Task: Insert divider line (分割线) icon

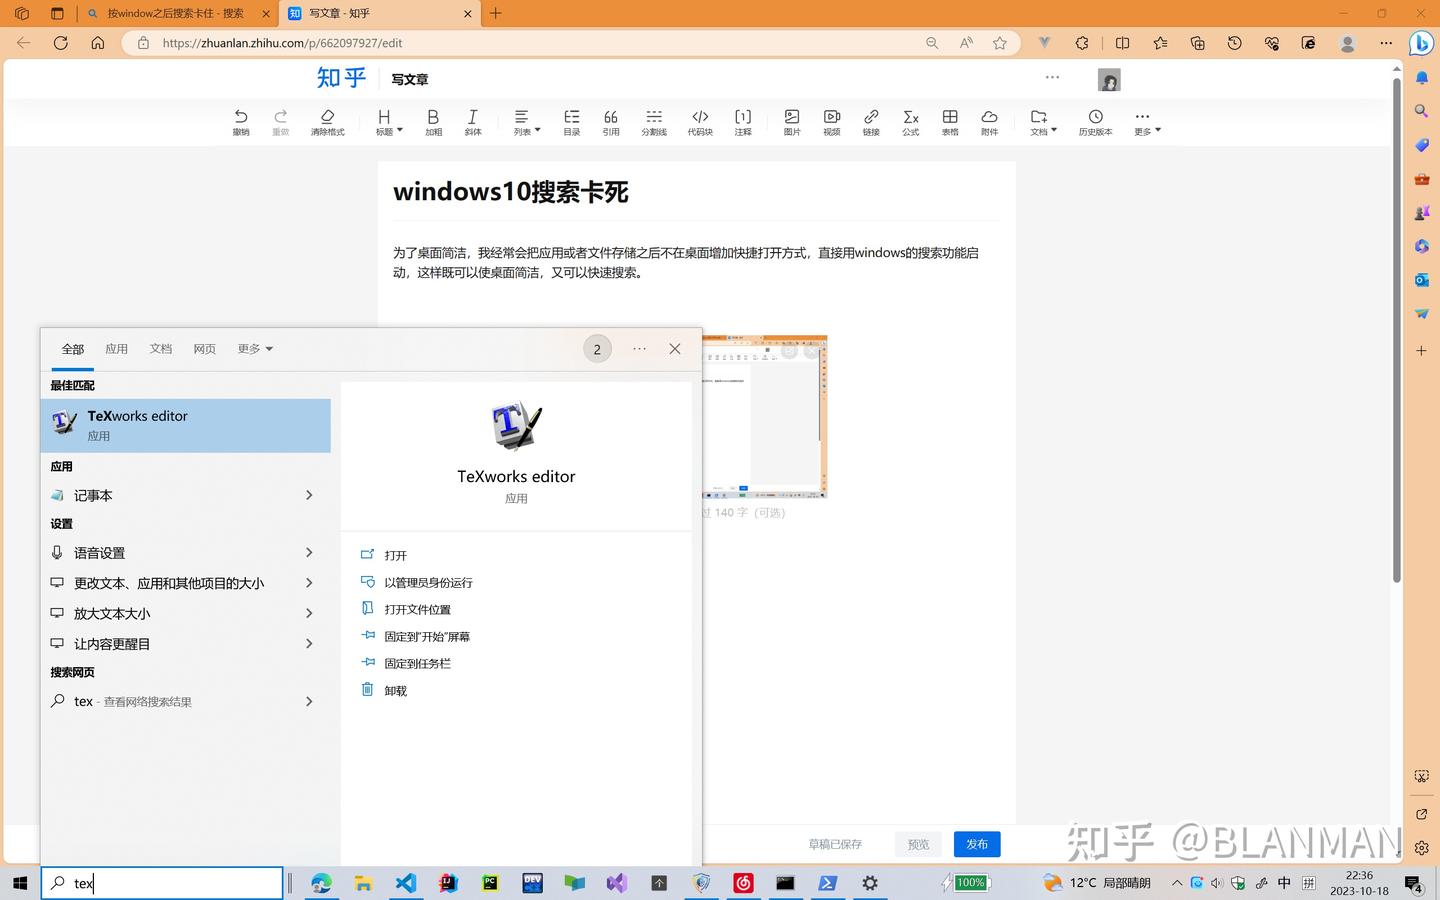Action: 654,122
